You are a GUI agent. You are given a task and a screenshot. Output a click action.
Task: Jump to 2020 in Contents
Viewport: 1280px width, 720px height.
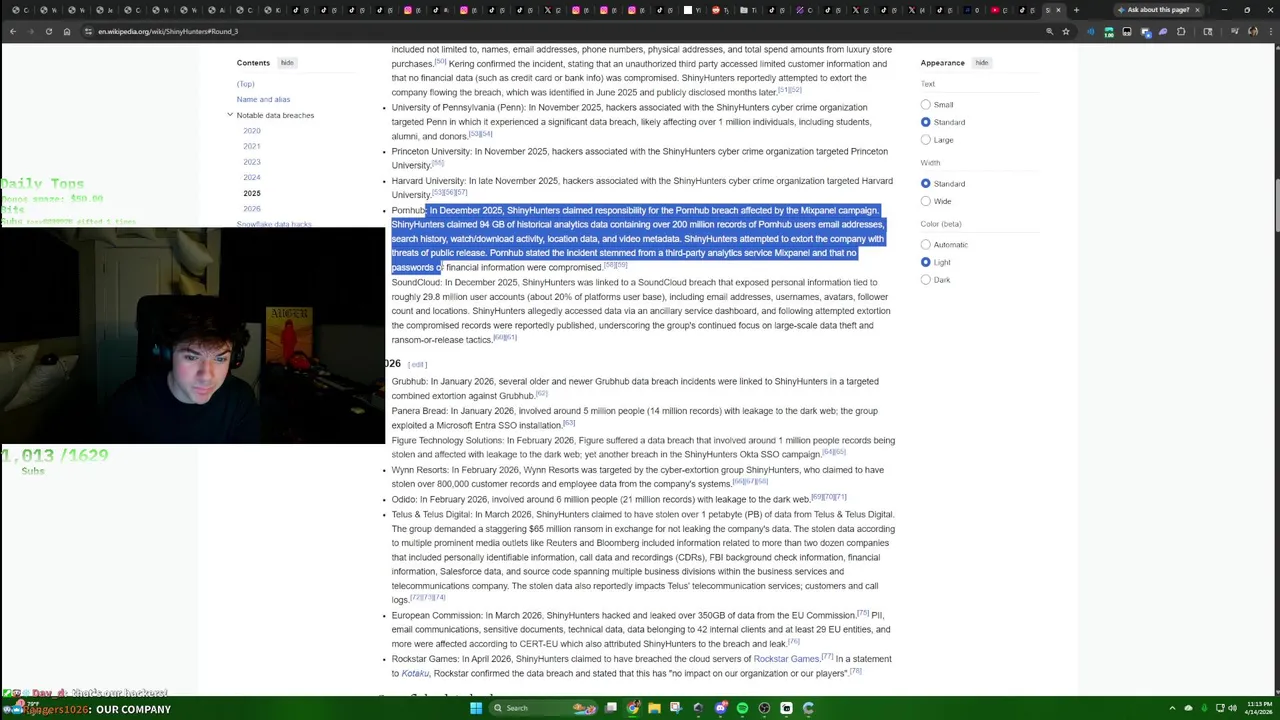pos(252,131)
